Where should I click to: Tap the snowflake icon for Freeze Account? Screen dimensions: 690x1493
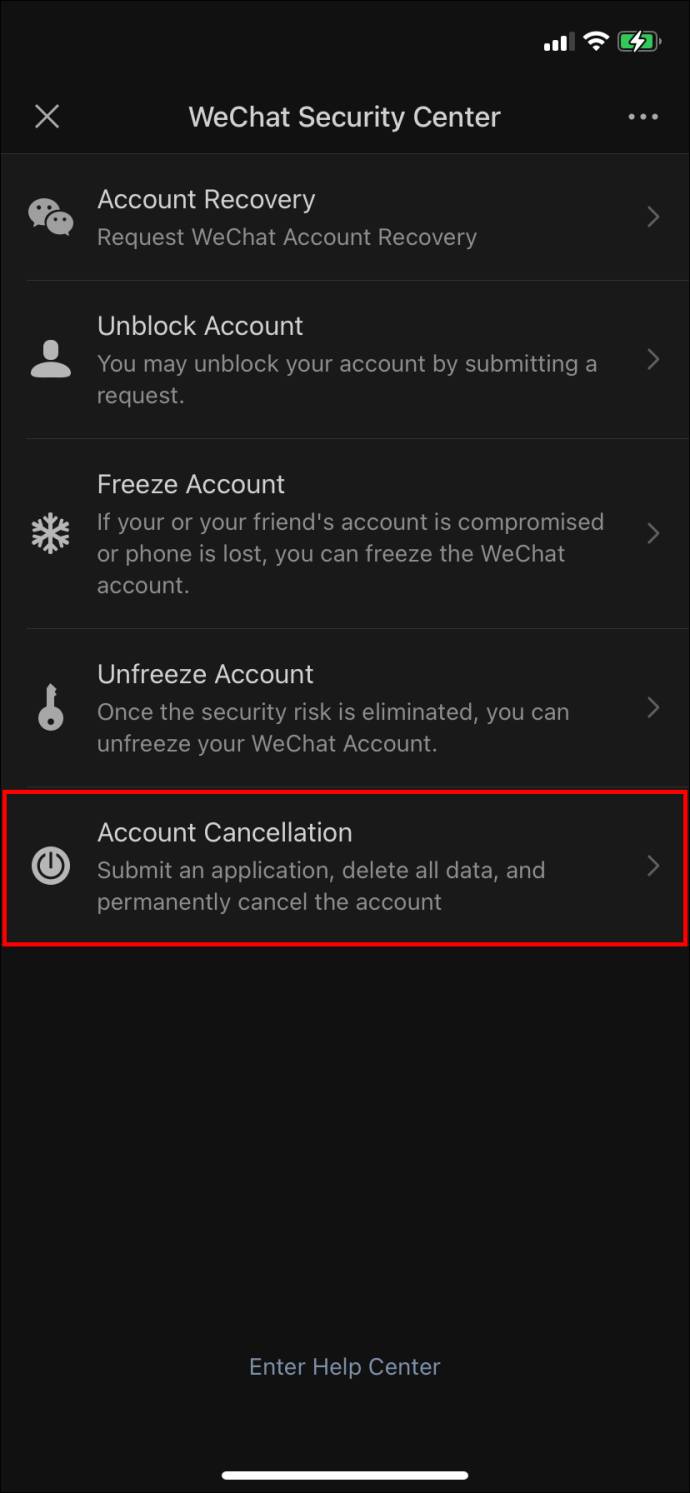(50, 533)
